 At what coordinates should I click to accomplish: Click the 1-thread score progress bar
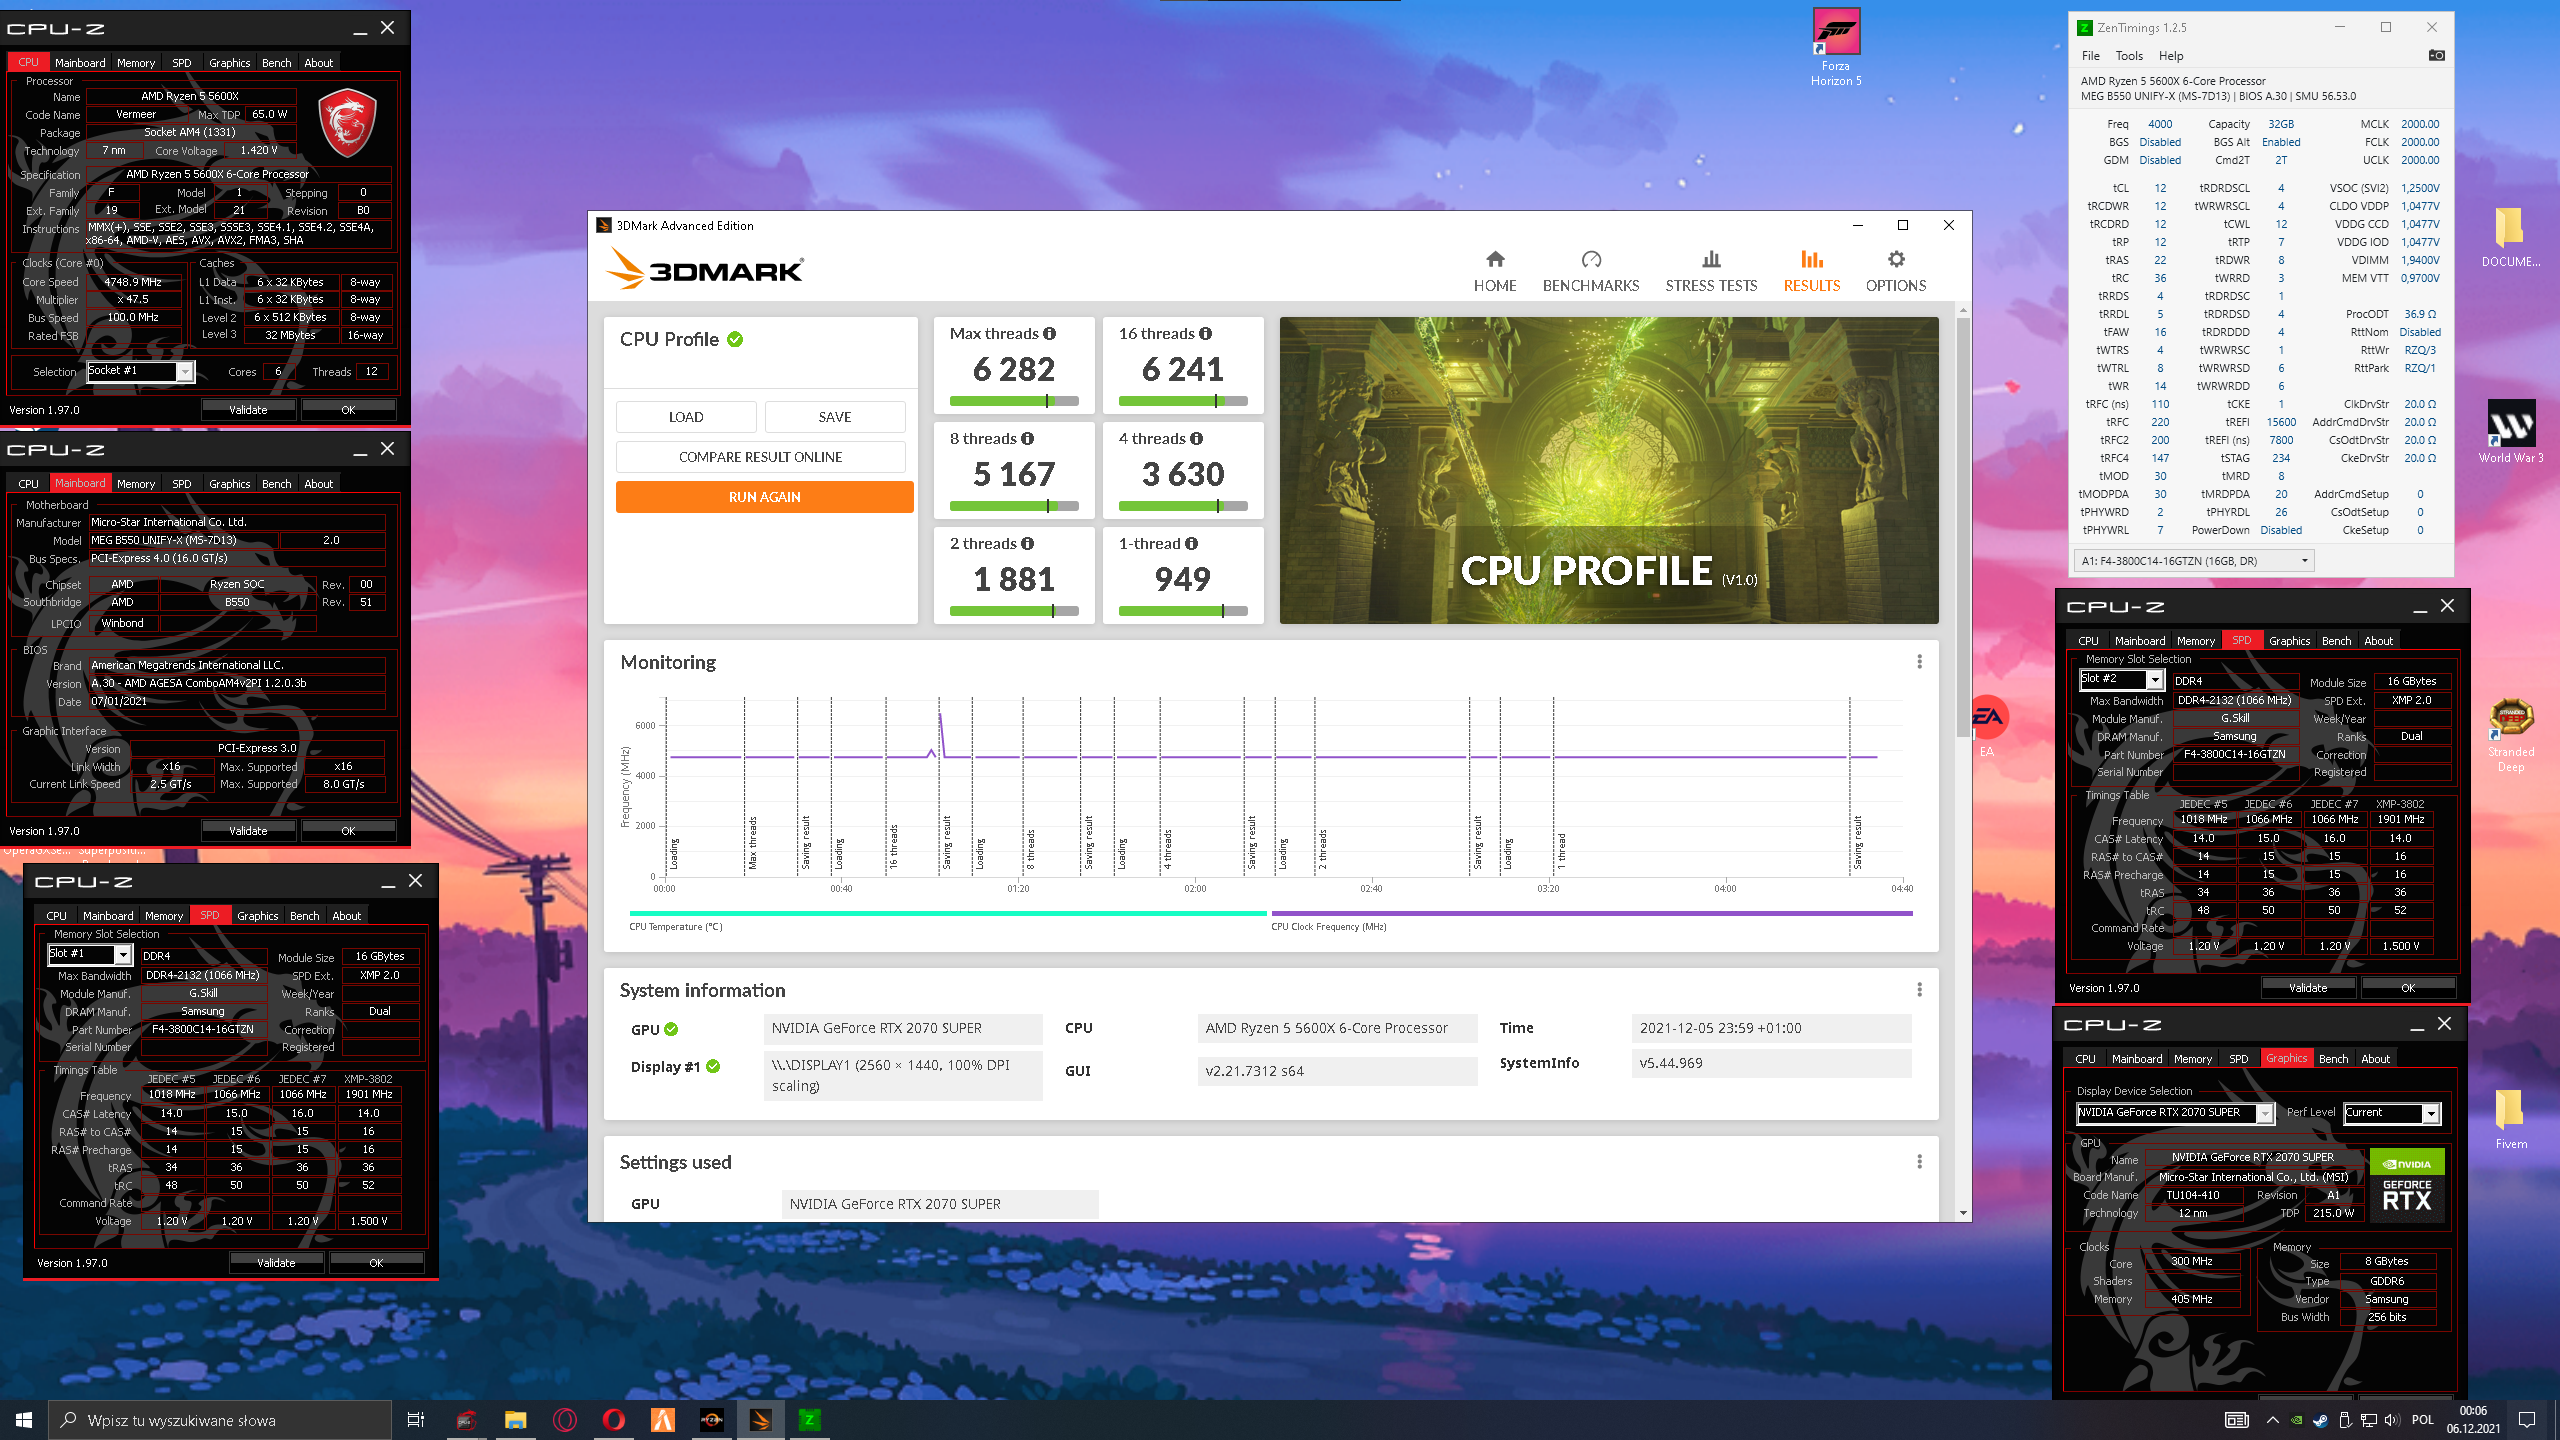click(x=1183, y=611)
